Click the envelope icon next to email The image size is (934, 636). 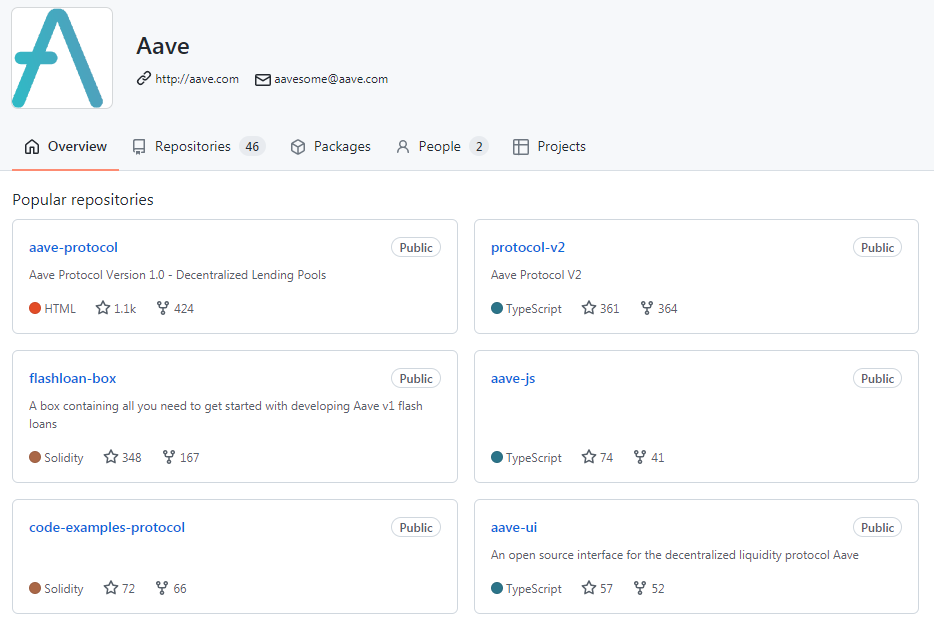[x=263, y=79]
